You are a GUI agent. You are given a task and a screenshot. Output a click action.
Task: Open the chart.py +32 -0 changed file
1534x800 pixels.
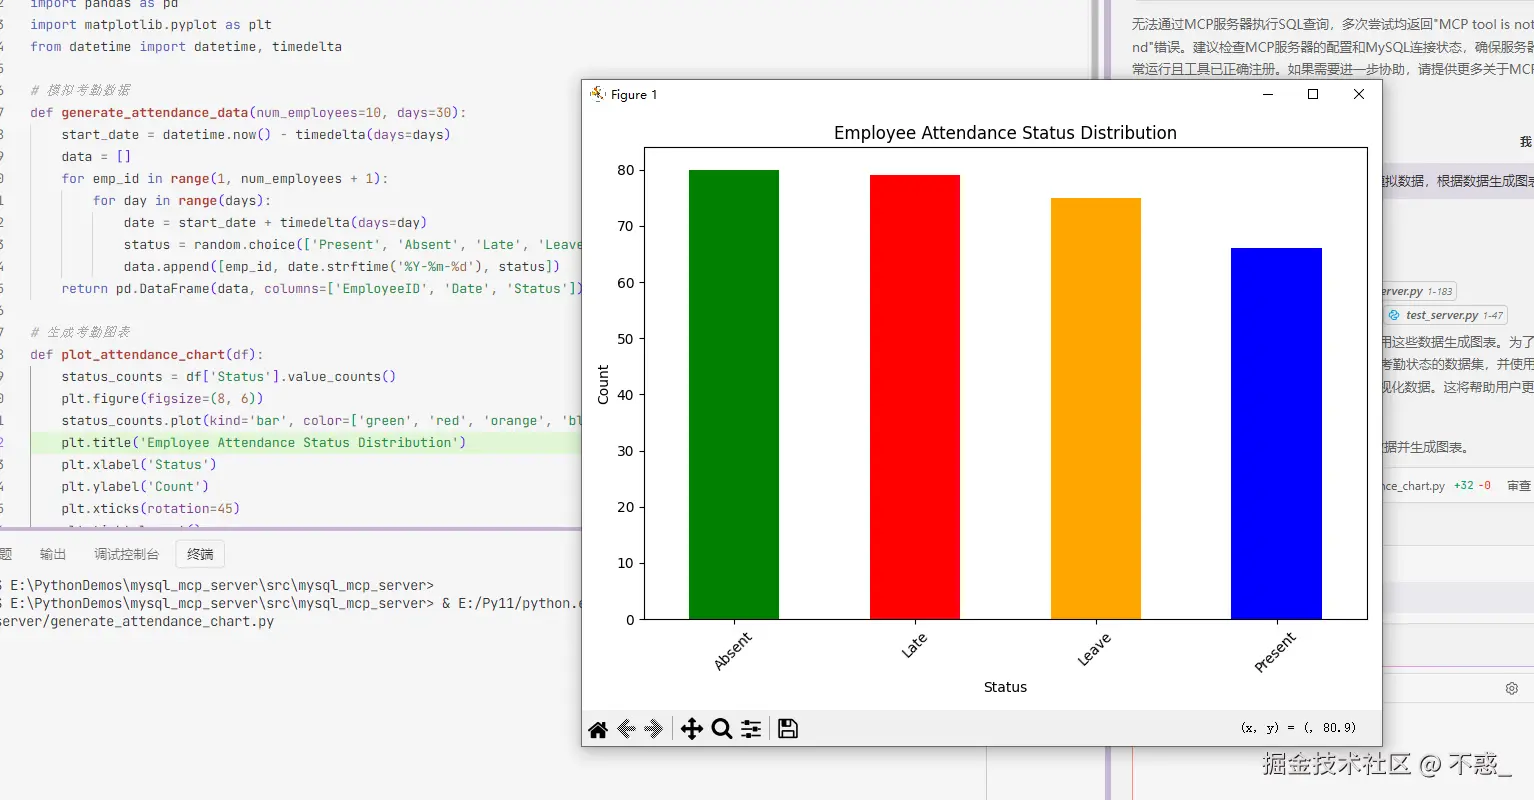pos(1437,486)
